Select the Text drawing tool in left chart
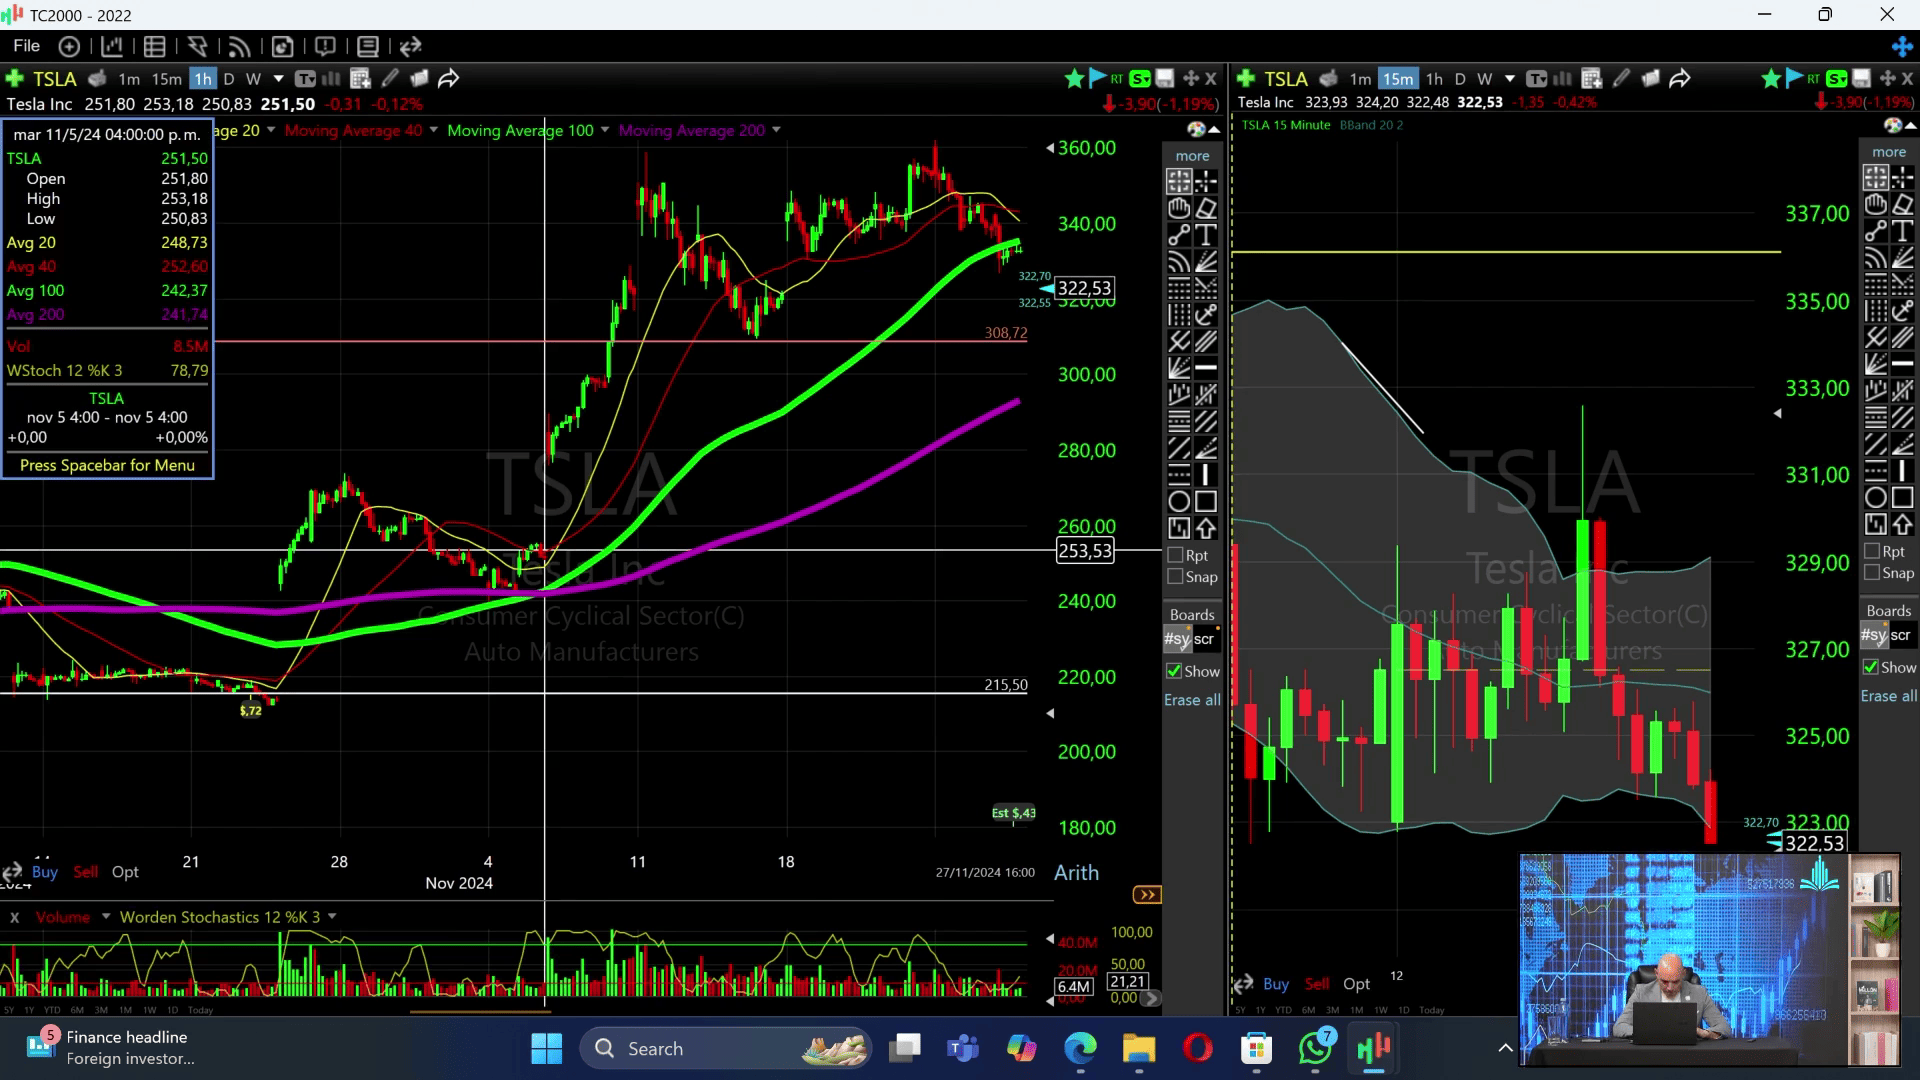 (x=1206, y=234)
